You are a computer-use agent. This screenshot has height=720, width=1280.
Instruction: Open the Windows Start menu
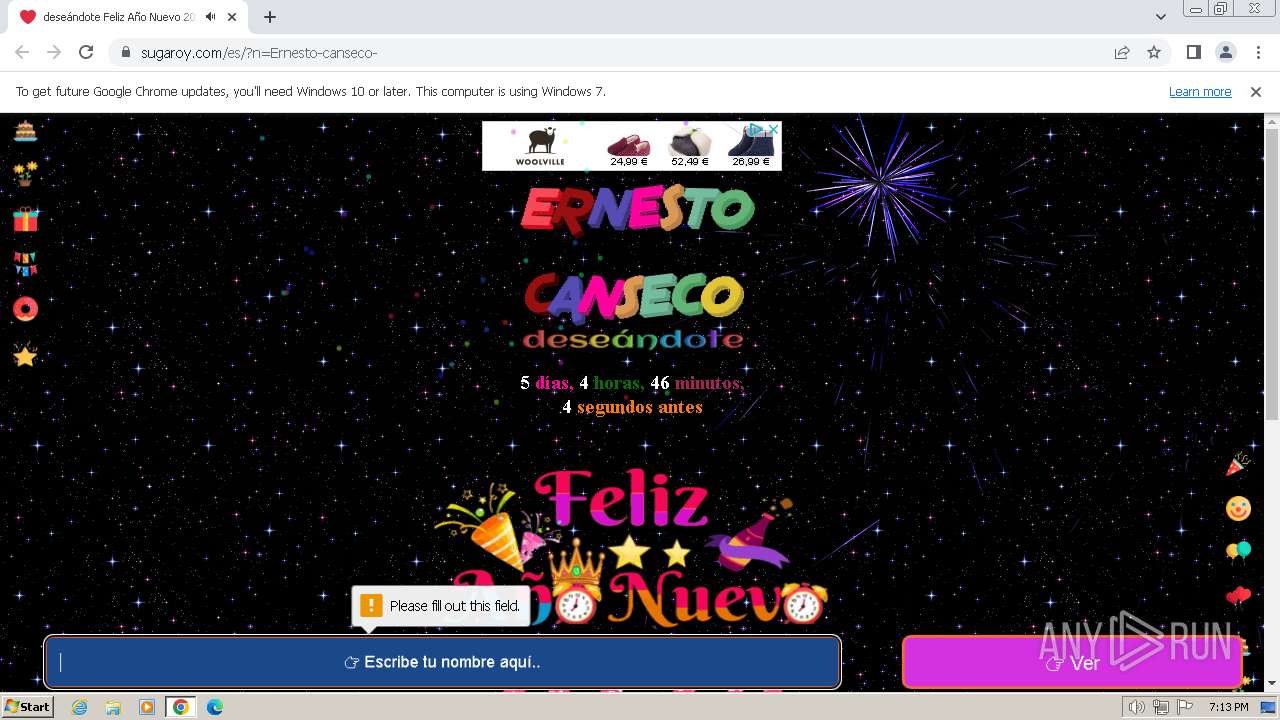click(x=27, y=706)
